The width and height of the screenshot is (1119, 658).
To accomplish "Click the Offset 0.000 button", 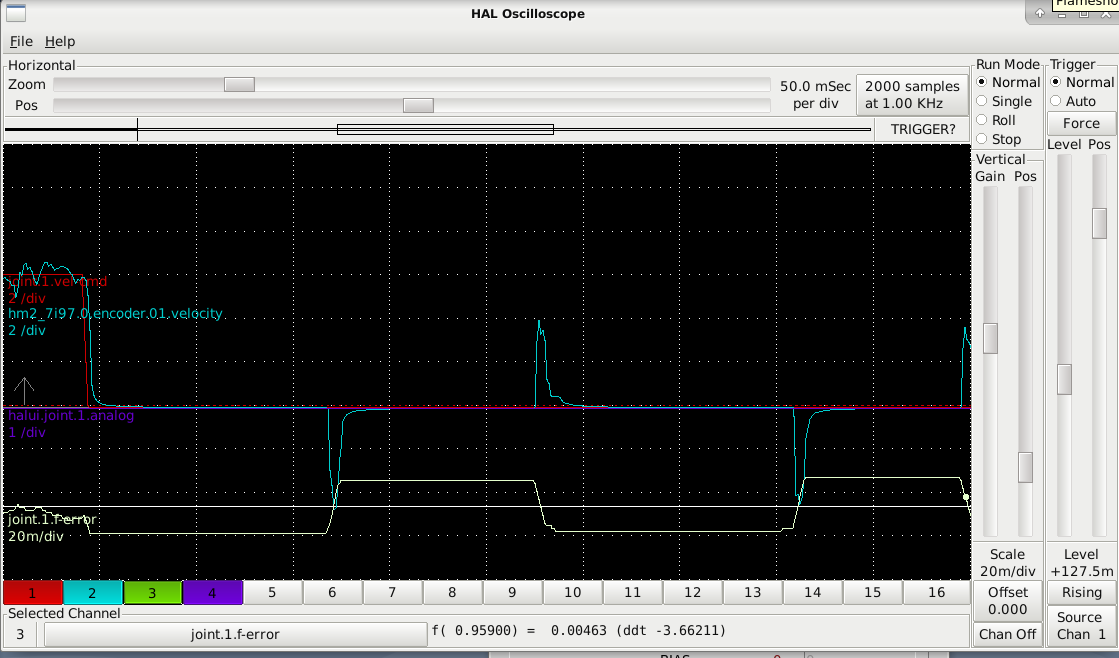I will tap(1008, 601).
